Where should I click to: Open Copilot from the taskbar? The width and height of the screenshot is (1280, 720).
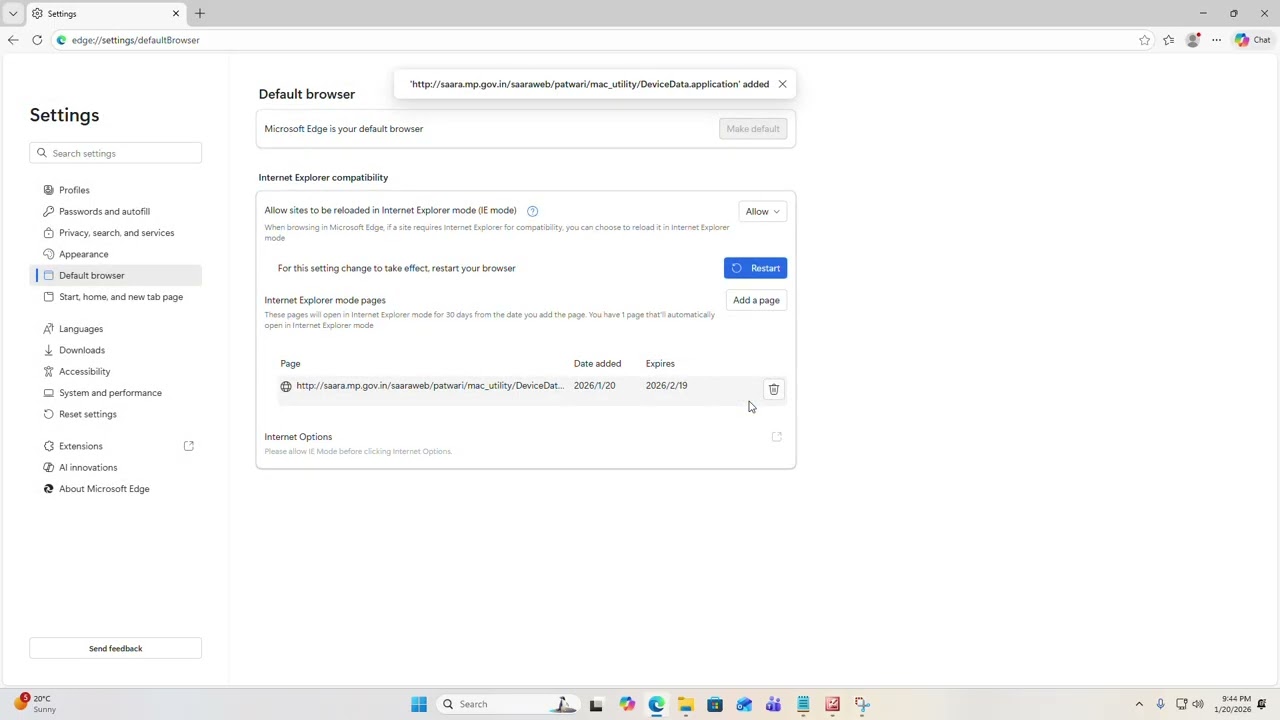[x=627, y=704]
